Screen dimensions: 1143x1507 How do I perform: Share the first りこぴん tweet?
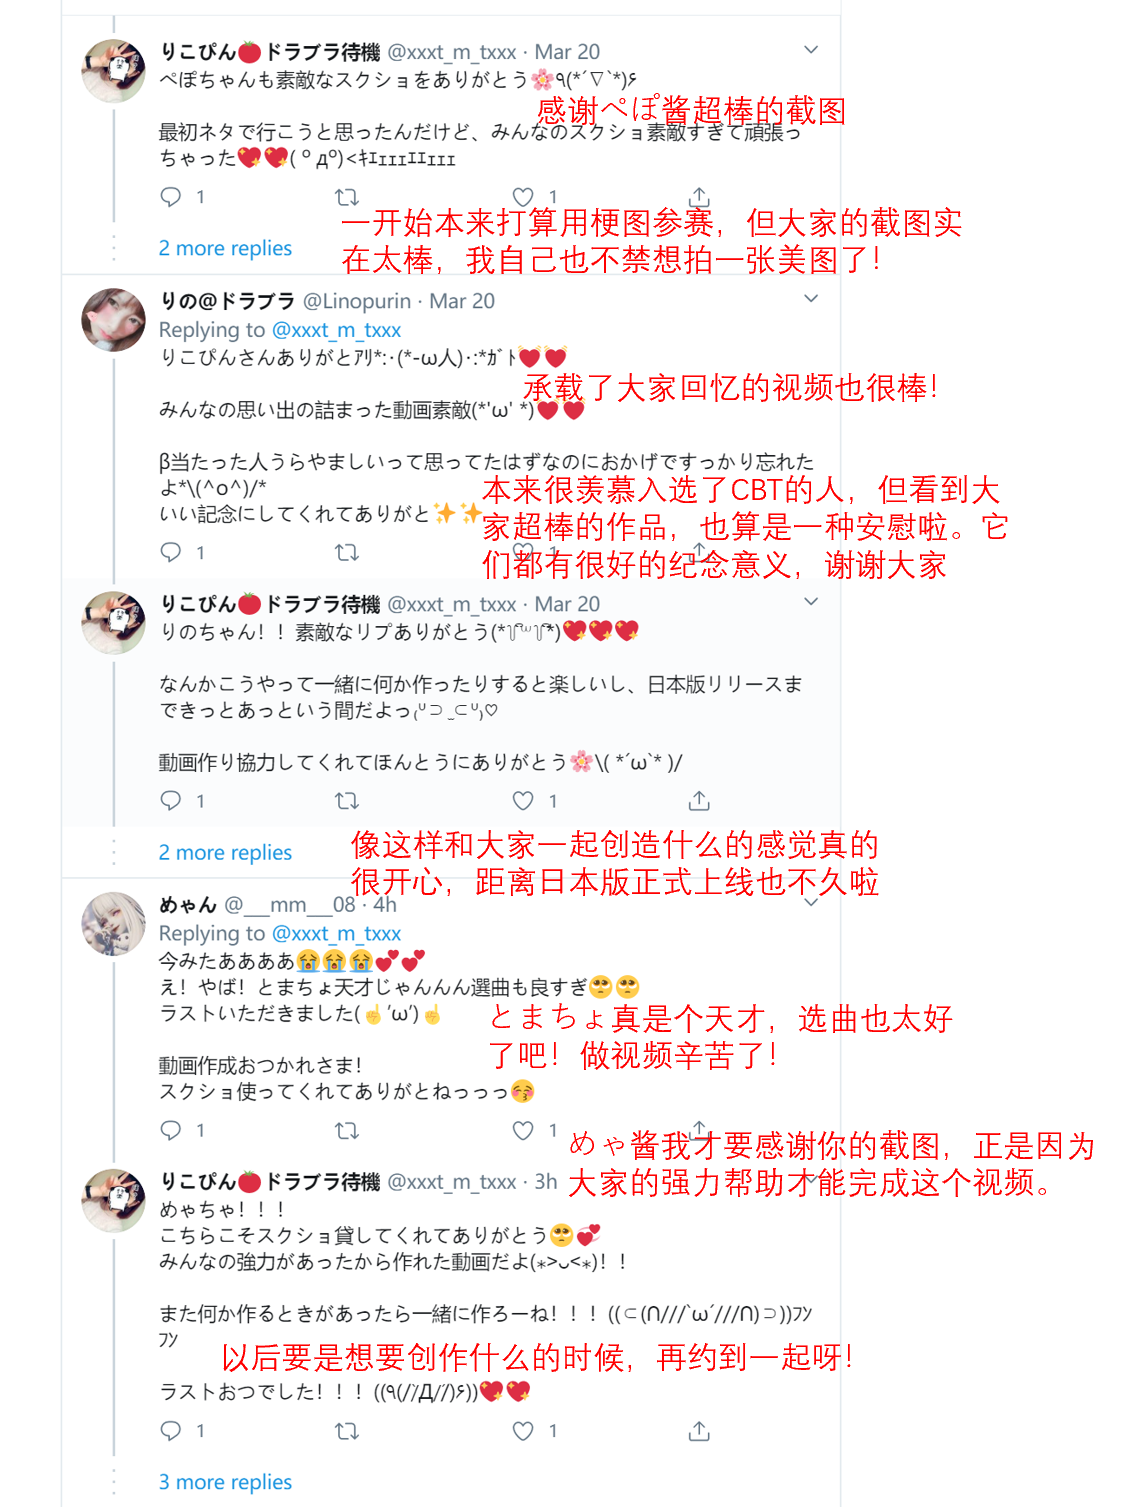click(699, 196)
